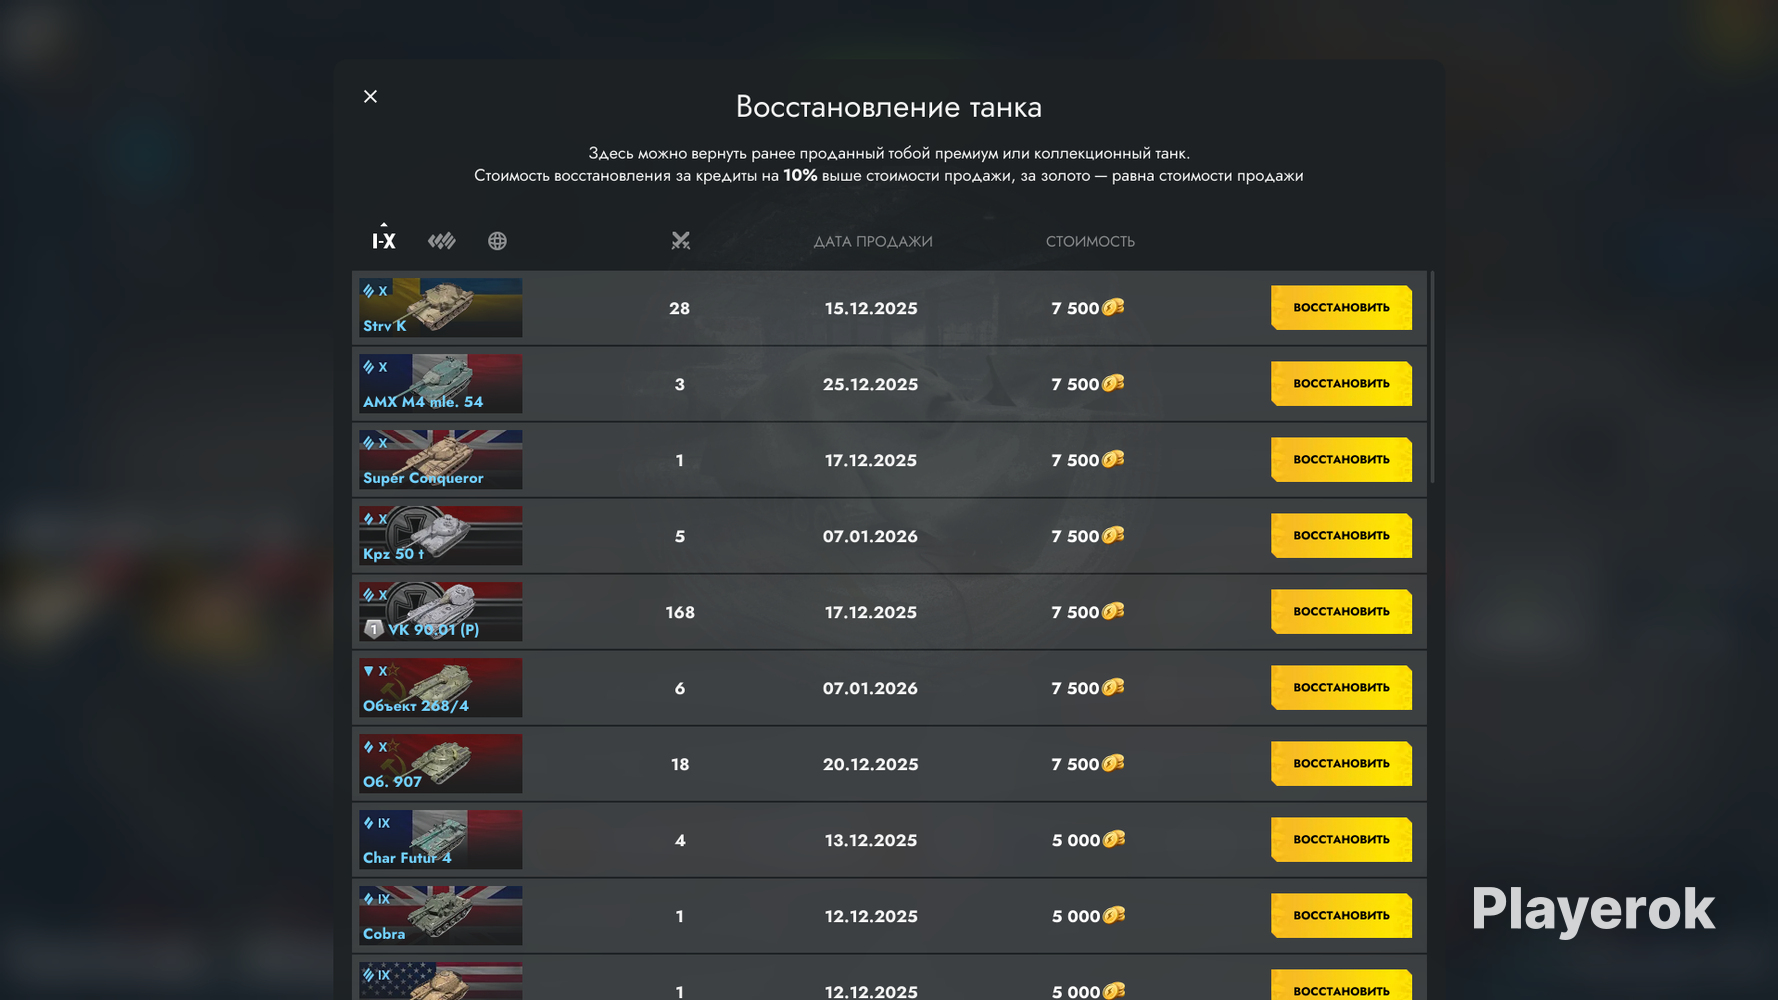Viewport: 1778px width, 1000px height.
Task: Restore the Kpz 50 t tank
Action: point(1341,536)
